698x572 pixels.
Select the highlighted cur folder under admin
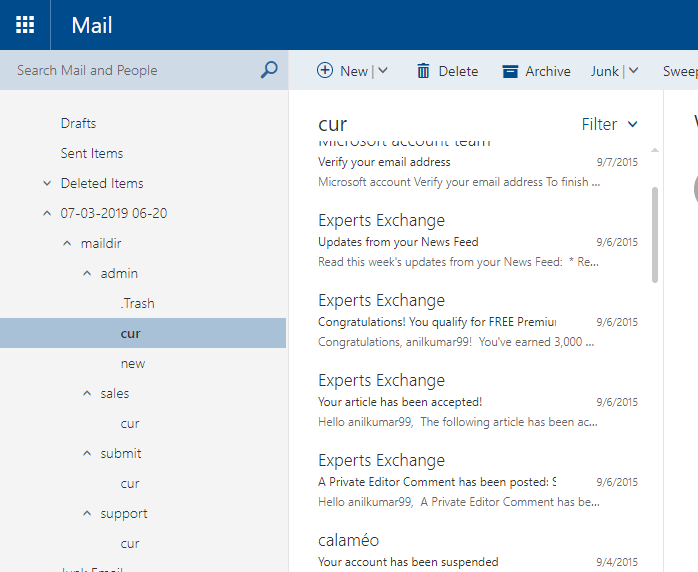143,333
